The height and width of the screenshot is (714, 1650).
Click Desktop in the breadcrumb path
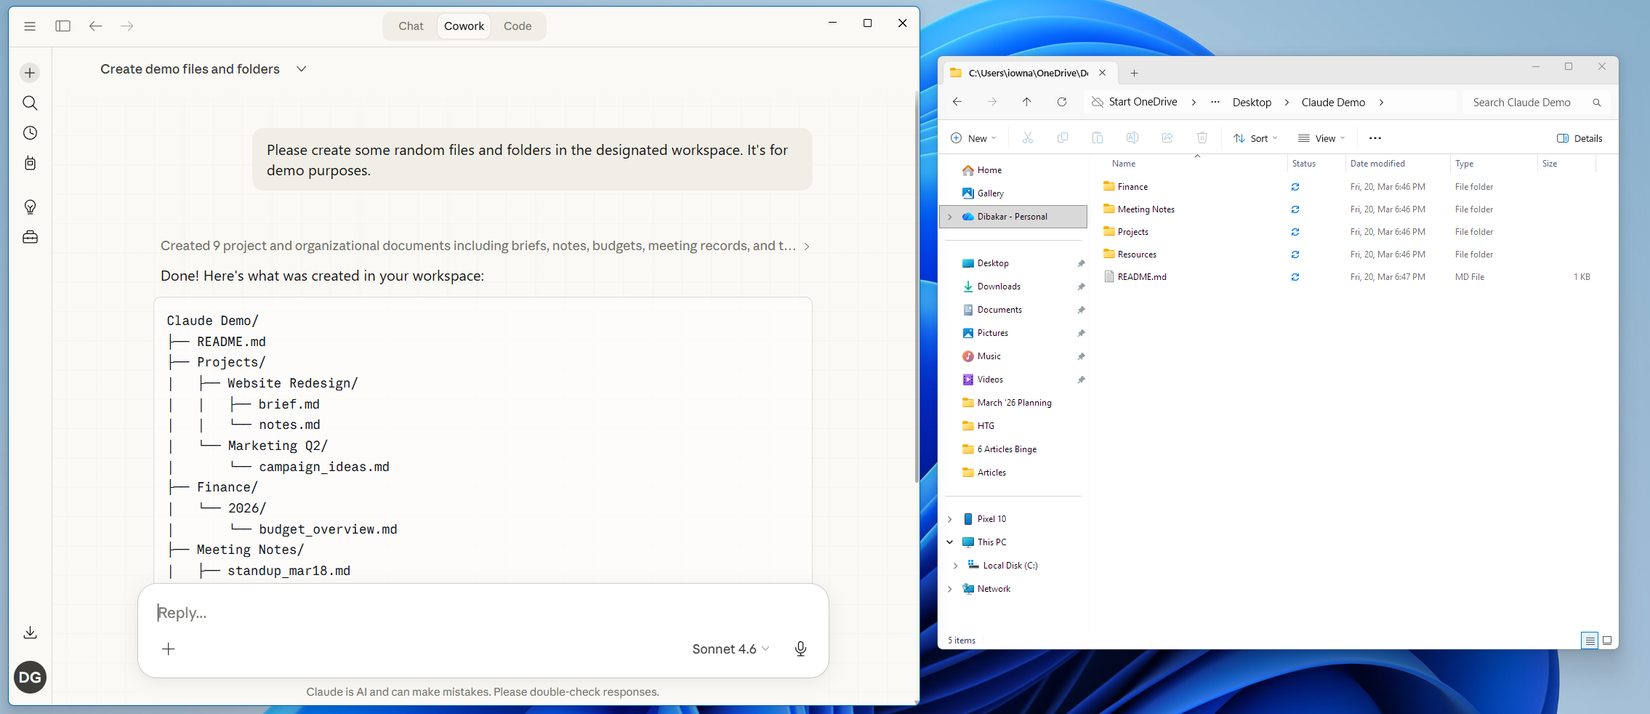pyautogui.click(x=1252, y=102)
